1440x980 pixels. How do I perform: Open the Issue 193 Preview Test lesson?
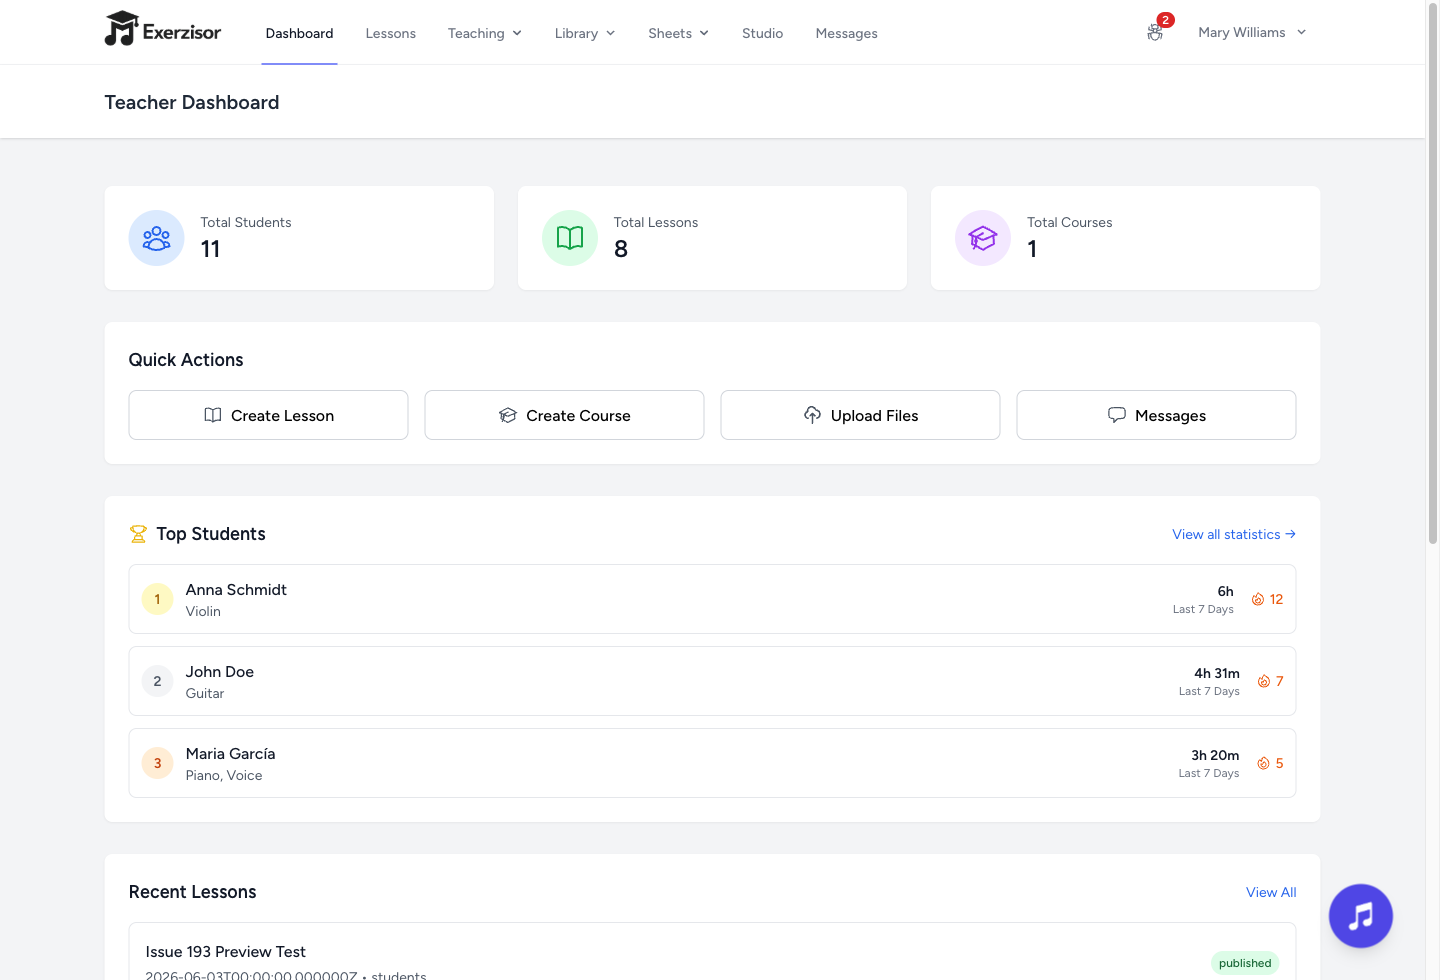(712, 952)
